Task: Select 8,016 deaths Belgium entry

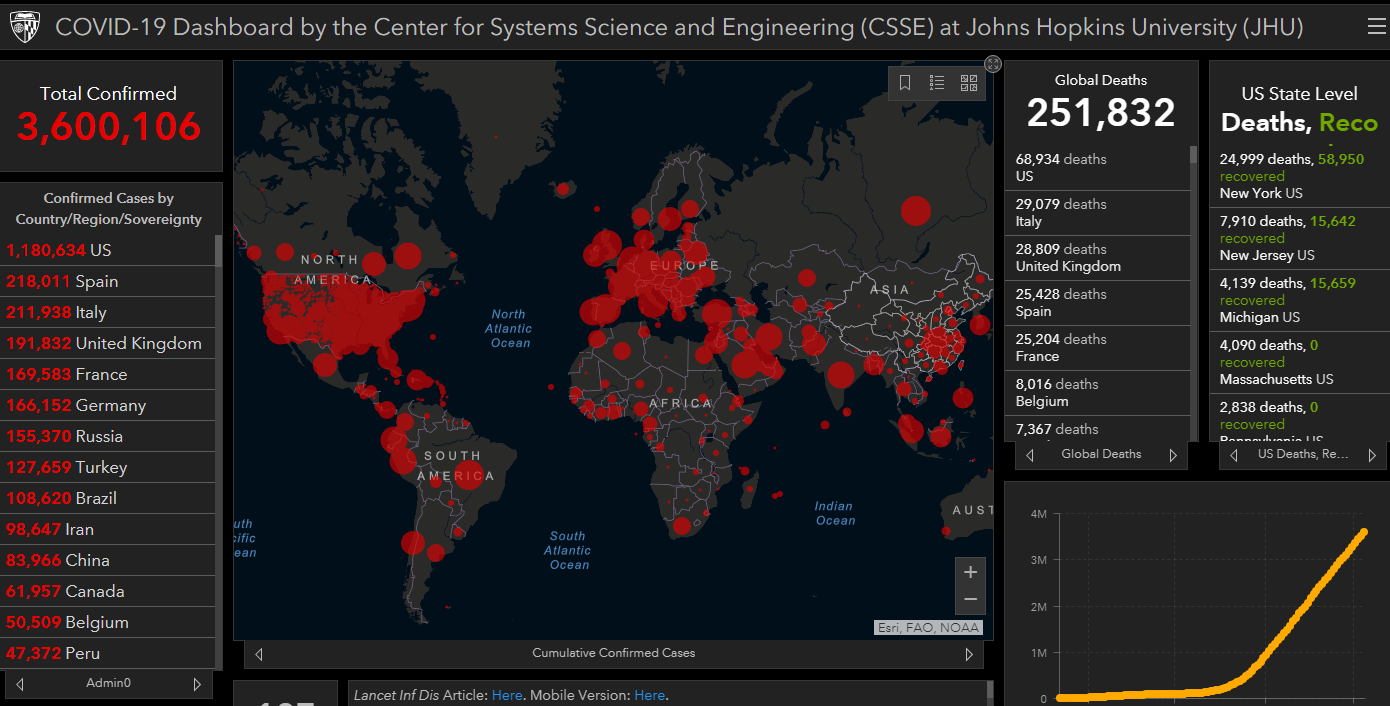Action: [1097, 392]
